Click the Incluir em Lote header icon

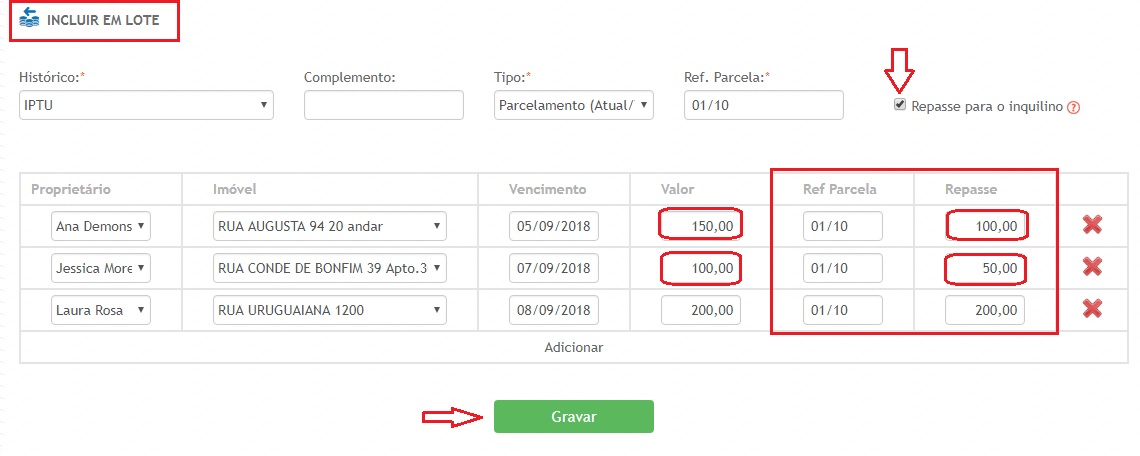pos(30,18)
